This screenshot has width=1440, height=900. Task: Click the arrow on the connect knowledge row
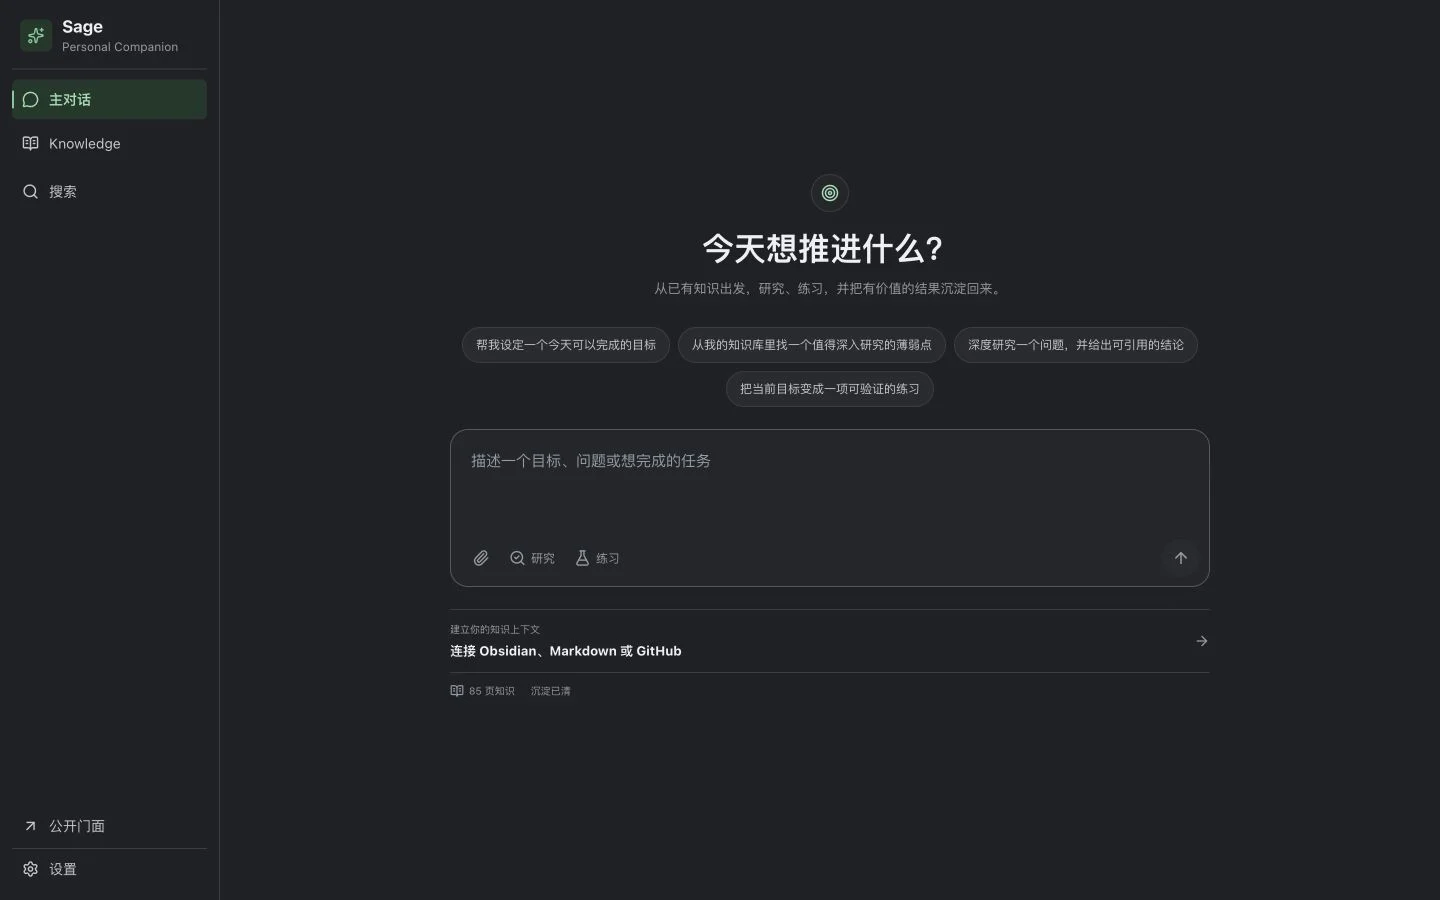(x=1202, y=641)
